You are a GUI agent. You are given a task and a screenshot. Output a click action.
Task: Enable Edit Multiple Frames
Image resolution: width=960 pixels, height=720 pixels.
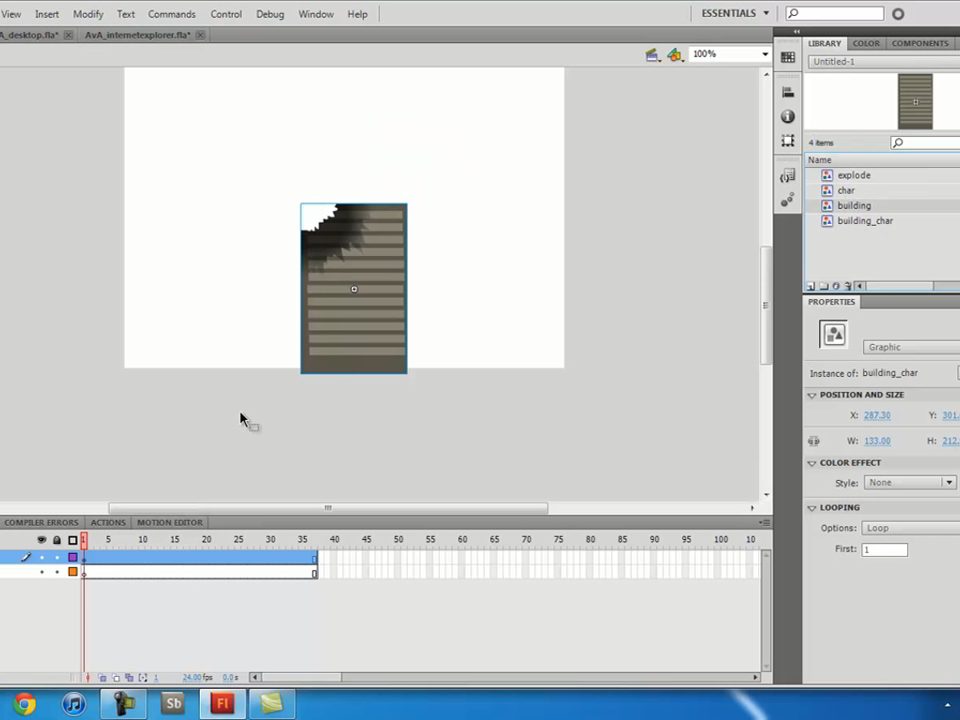129,678
